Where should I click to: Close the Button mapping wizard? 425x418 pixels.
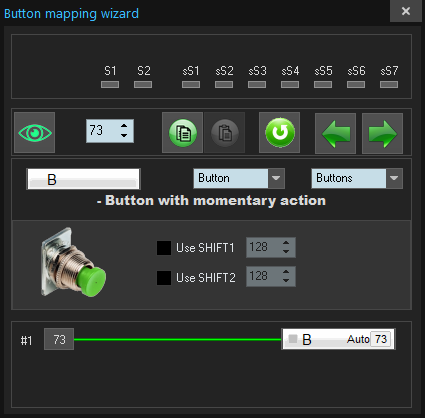tap(406, 11)
